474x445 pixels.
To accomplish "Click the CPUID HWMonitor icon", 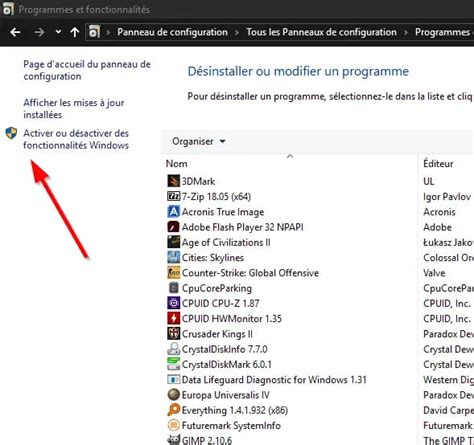I will [173, 318].
